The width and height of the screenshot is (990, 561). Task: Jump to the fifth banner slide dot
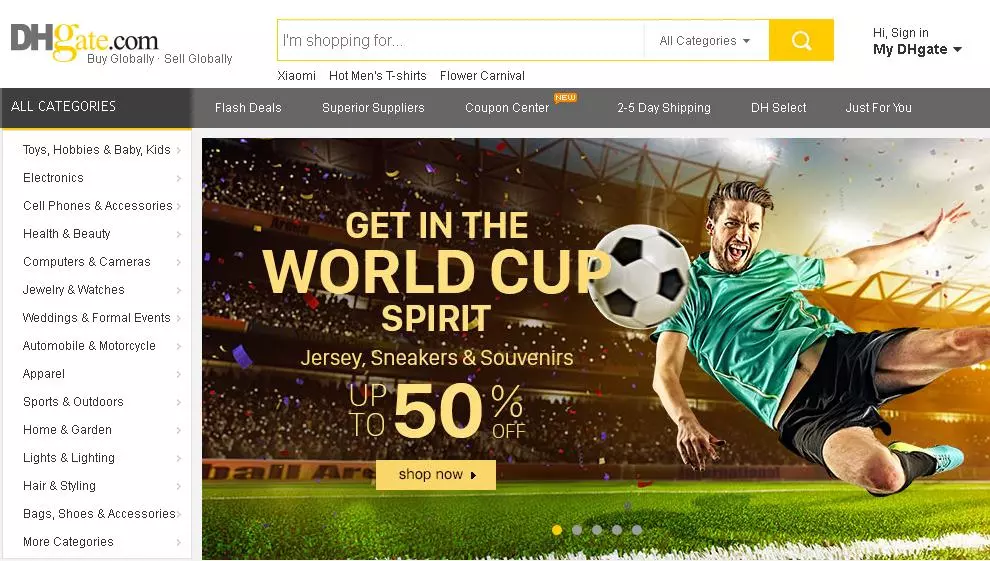(637, 530)
